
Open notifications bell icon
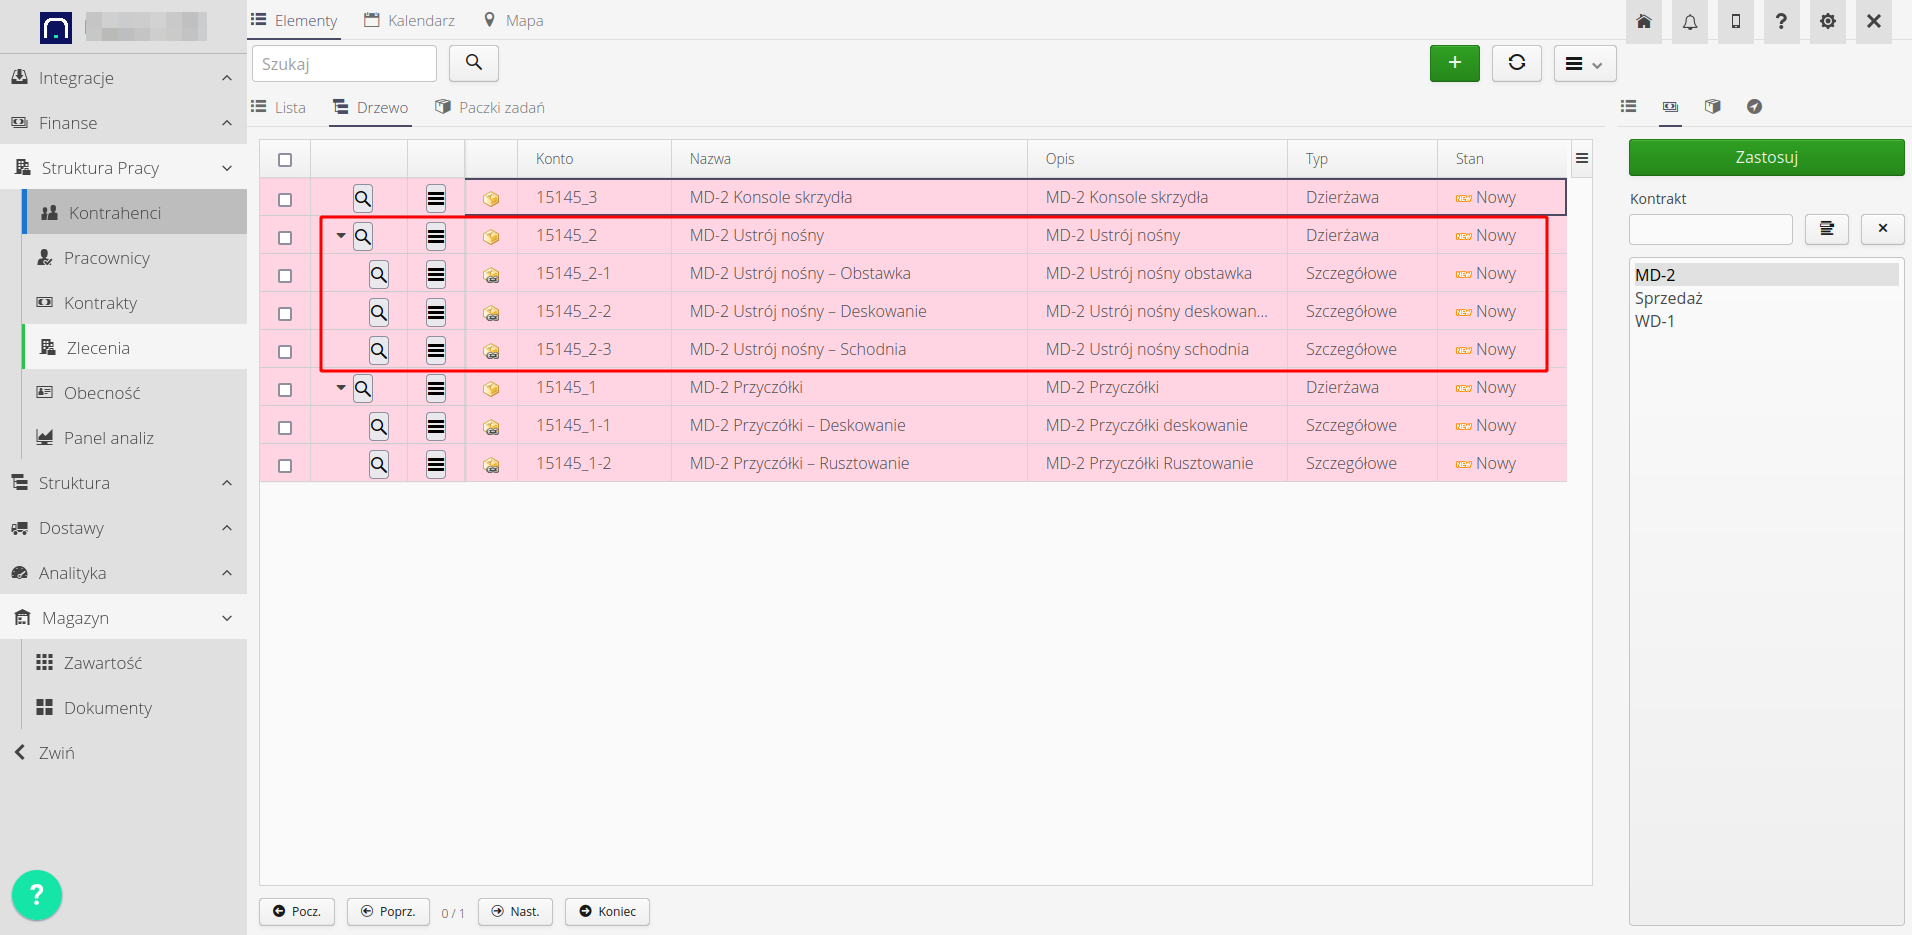(x=1689, y=21)
